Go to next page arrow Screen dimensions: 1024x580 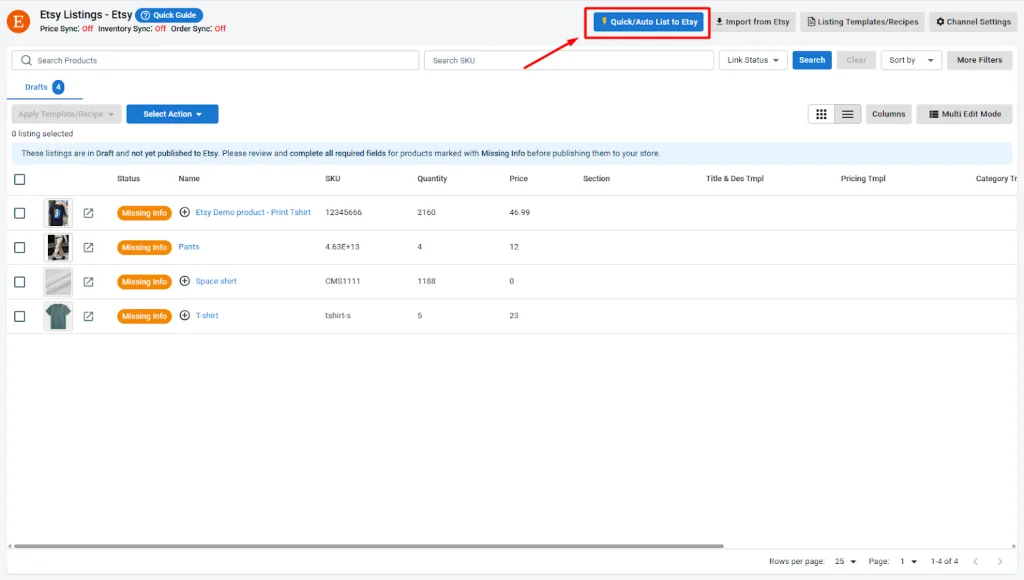coord(1002,562)
